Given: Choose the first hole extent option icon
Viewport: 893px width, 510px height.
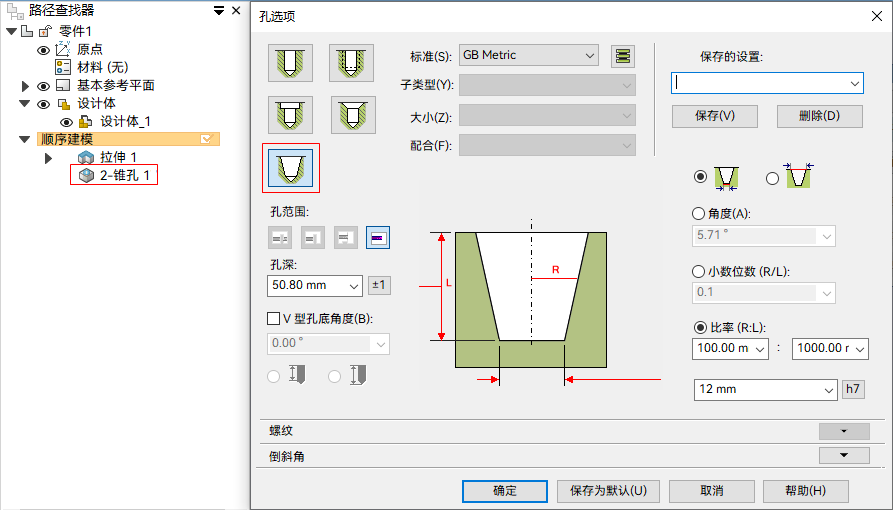Looking at the screenshot, I should (x=280, y=238).
